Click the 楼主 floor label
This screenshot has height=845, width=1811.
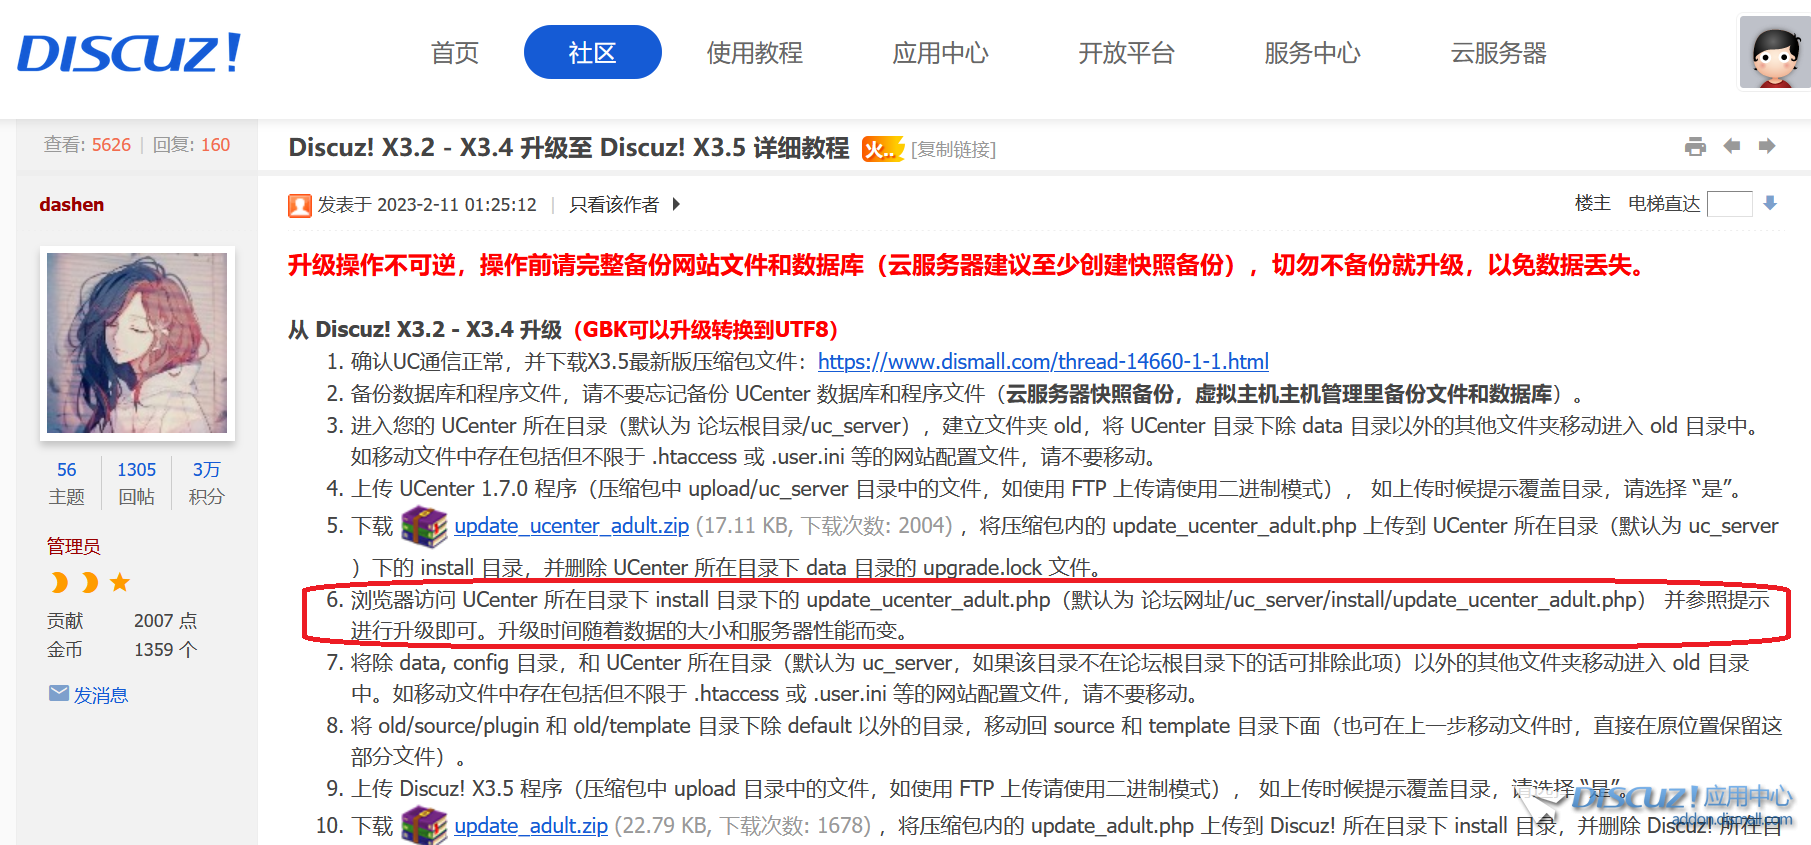(1592, 203)
